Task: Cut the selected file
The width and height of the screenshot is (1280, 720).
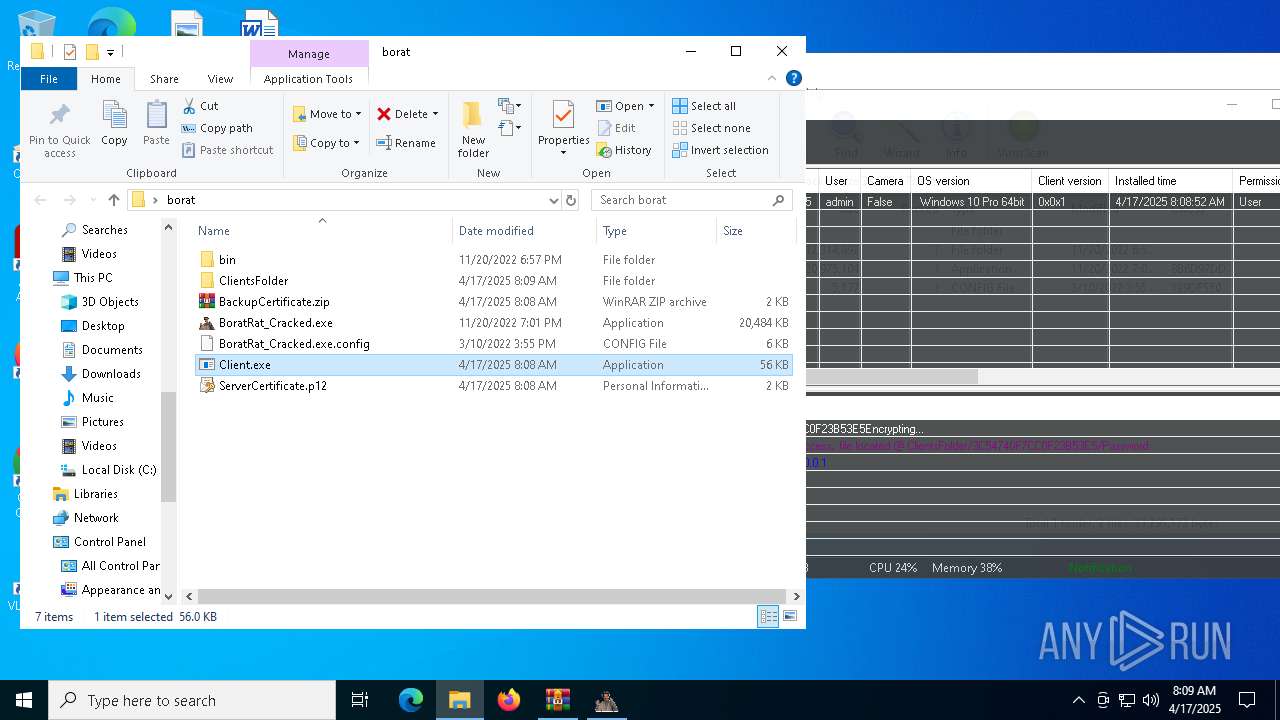Action: (x=200, y=106)
